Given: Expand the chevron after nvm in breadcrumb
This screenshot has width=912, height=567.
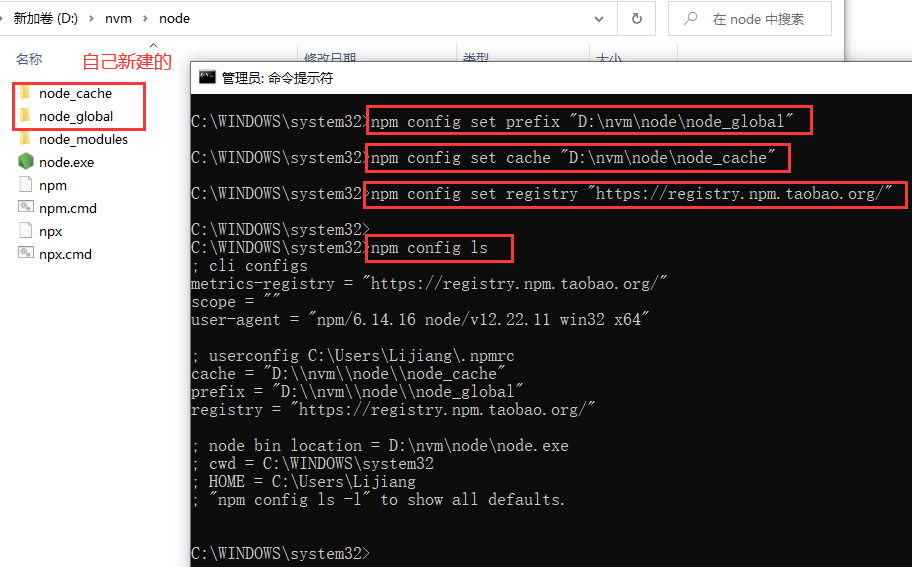Looking at the screenshot, I should pos(145,19).
